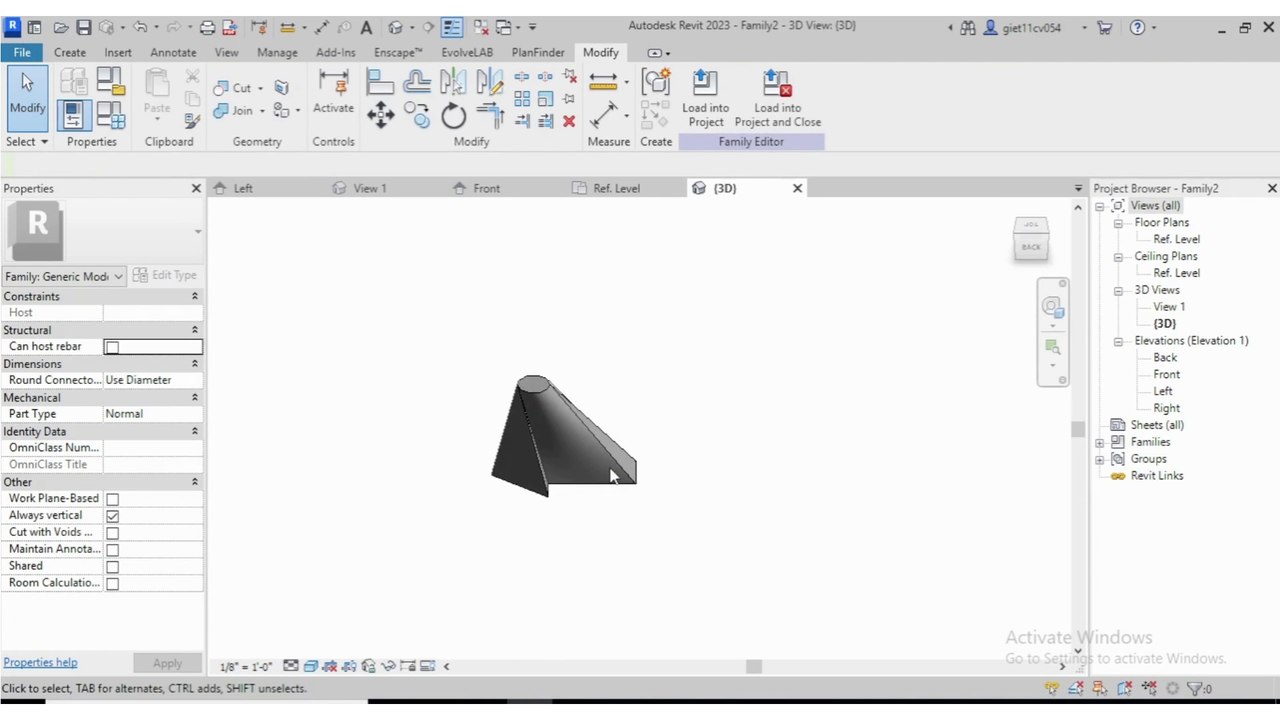The image size is (1280, 720).
Task: Collapse the Identity Data section
Action: point(194,431)
